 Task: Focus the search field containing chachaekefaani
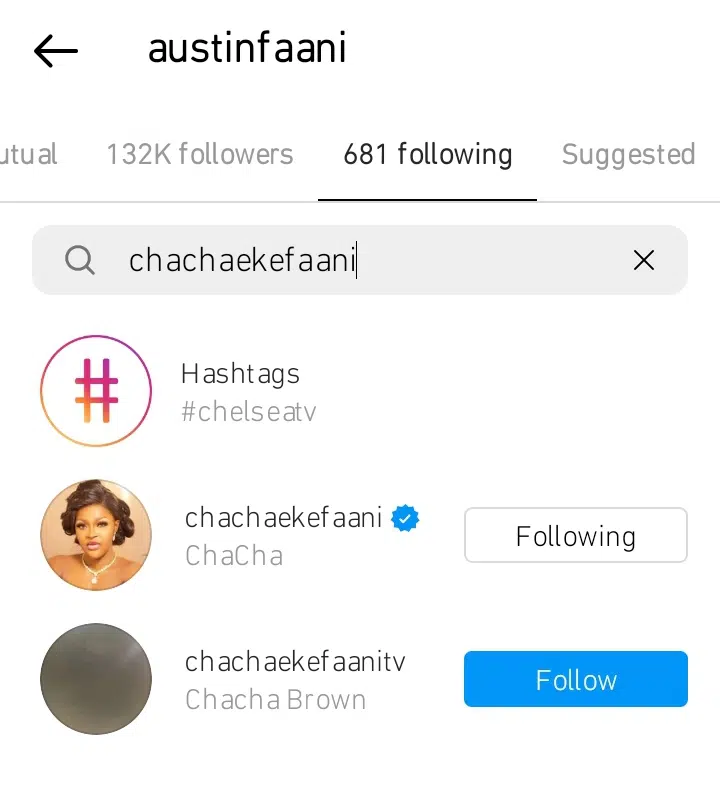[360, 260]
